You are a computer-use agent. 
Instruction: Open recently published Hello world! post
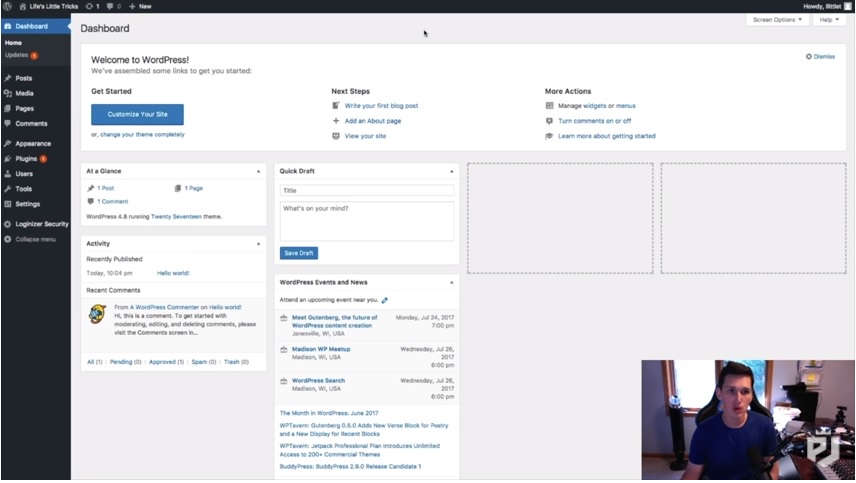(173, 273)
